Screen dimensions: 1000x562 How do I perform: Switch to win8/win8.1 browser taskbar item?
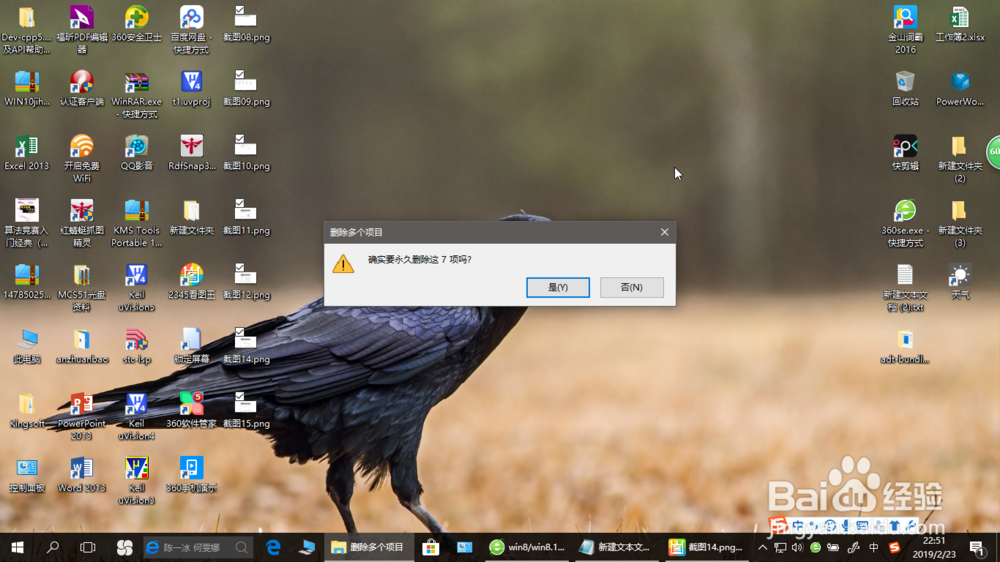click(x=527, y=547)
